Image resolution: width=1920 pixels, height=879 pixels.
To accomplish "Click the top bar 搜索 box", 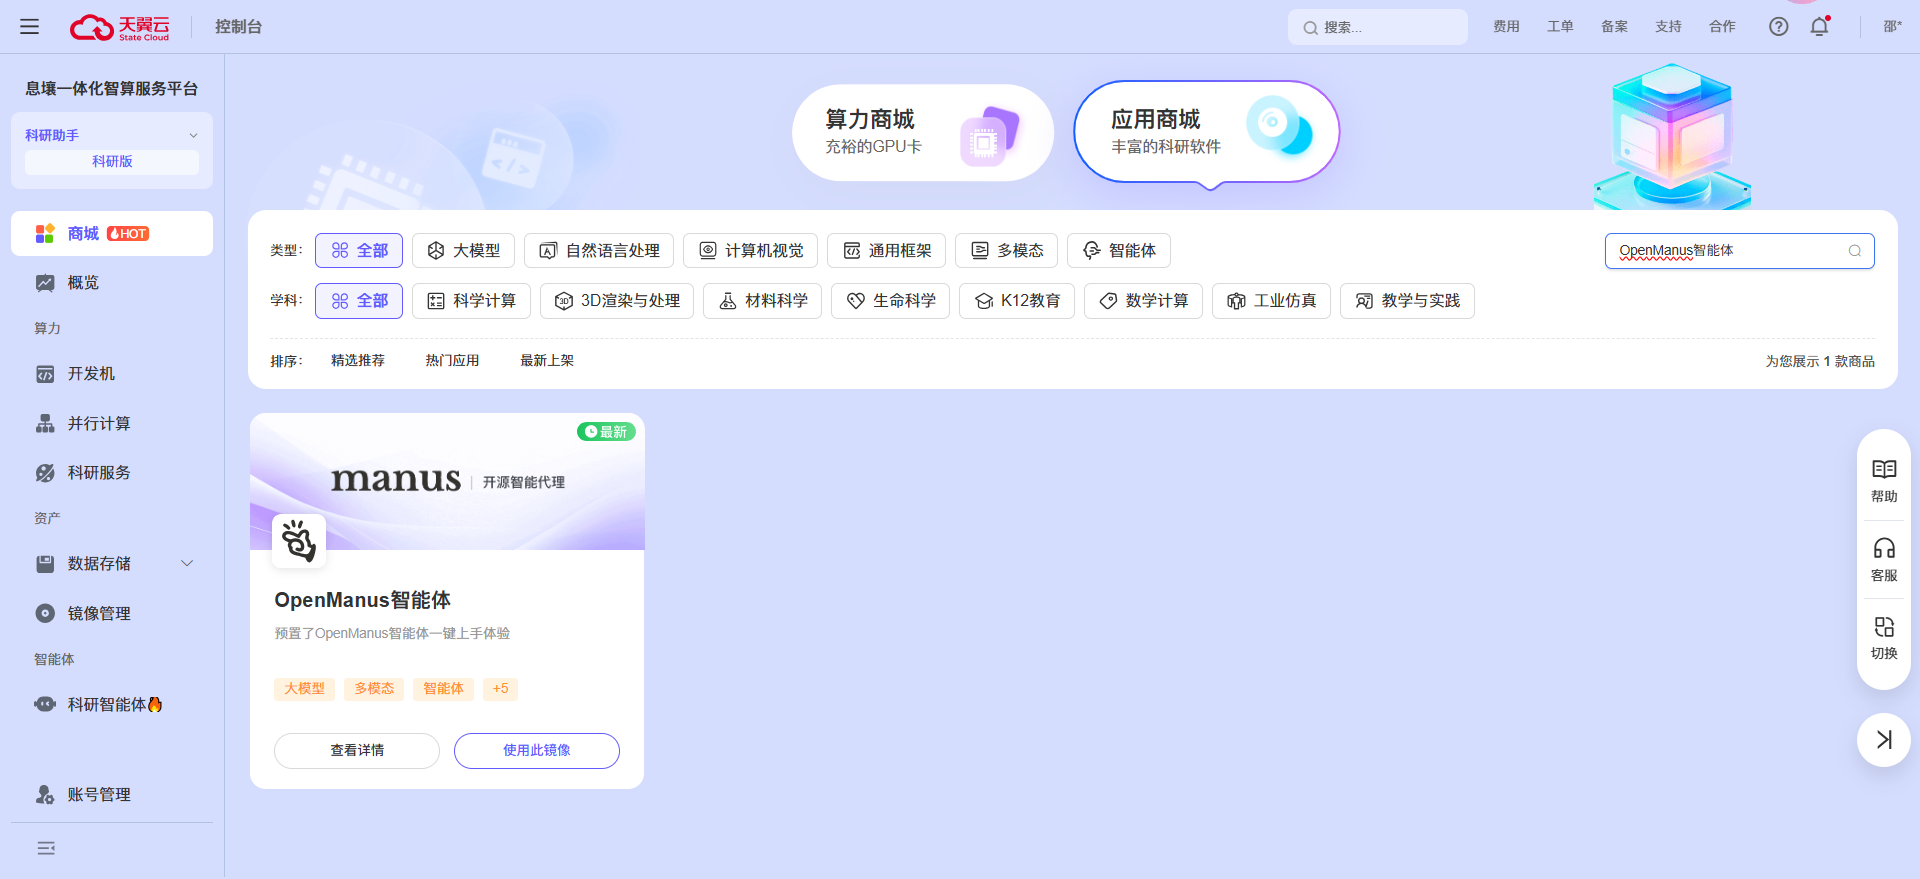I will (1377, 27).
